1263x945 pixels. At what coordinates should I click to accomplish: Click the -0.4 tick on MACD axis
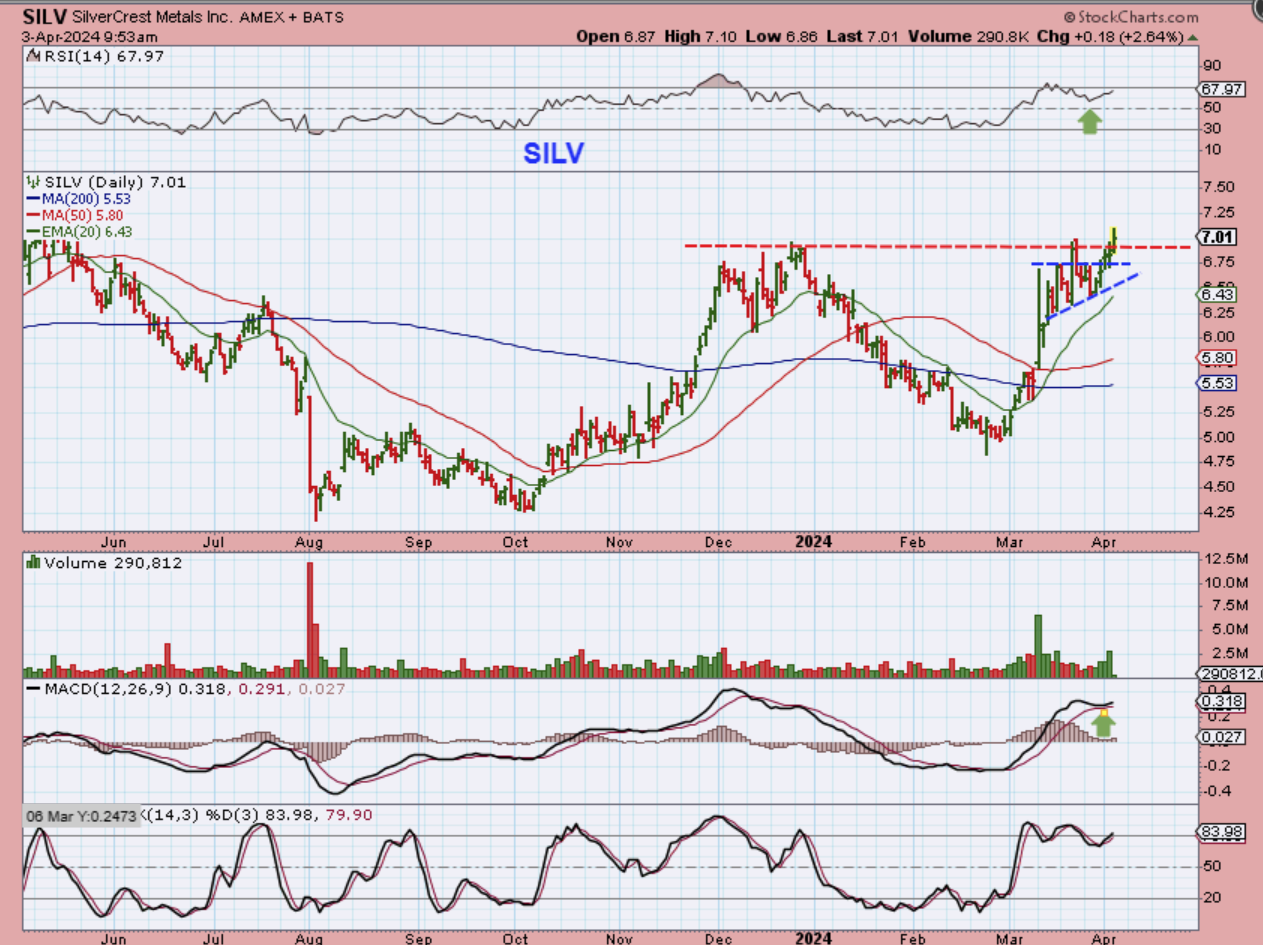1215,791
